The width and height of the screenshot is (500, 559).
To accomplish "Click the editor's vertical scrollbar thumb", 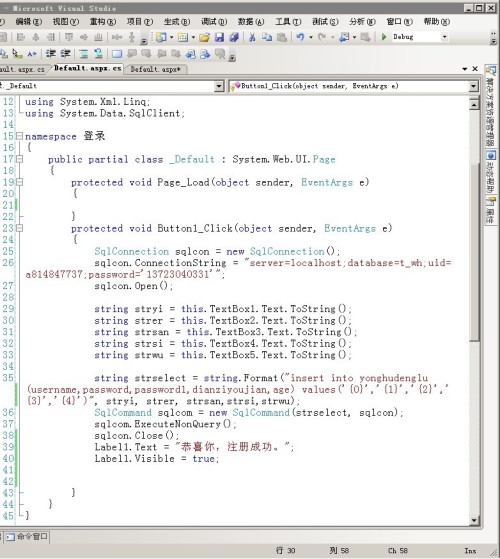I will (x=474, y=252).
